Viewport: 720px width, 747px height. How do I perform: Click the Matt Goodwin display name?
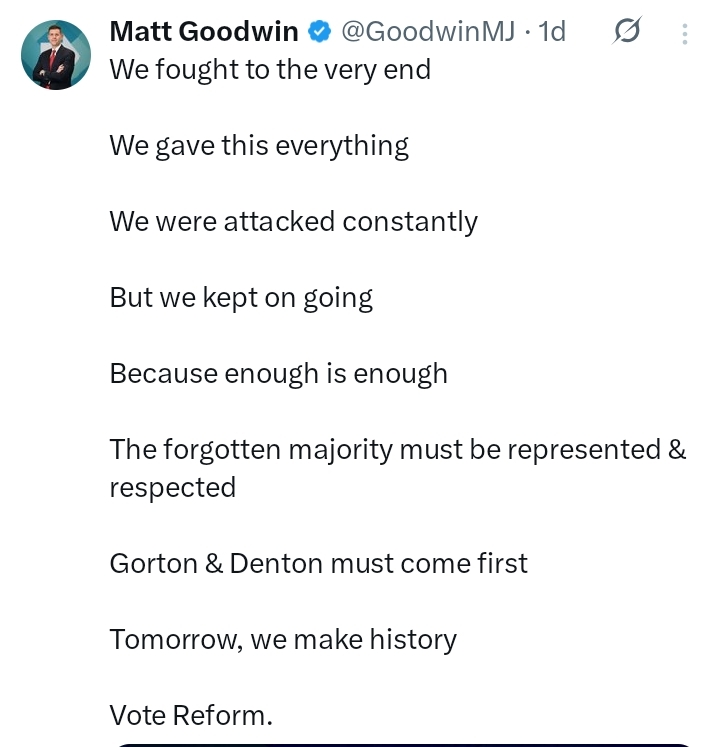point(203,32)
